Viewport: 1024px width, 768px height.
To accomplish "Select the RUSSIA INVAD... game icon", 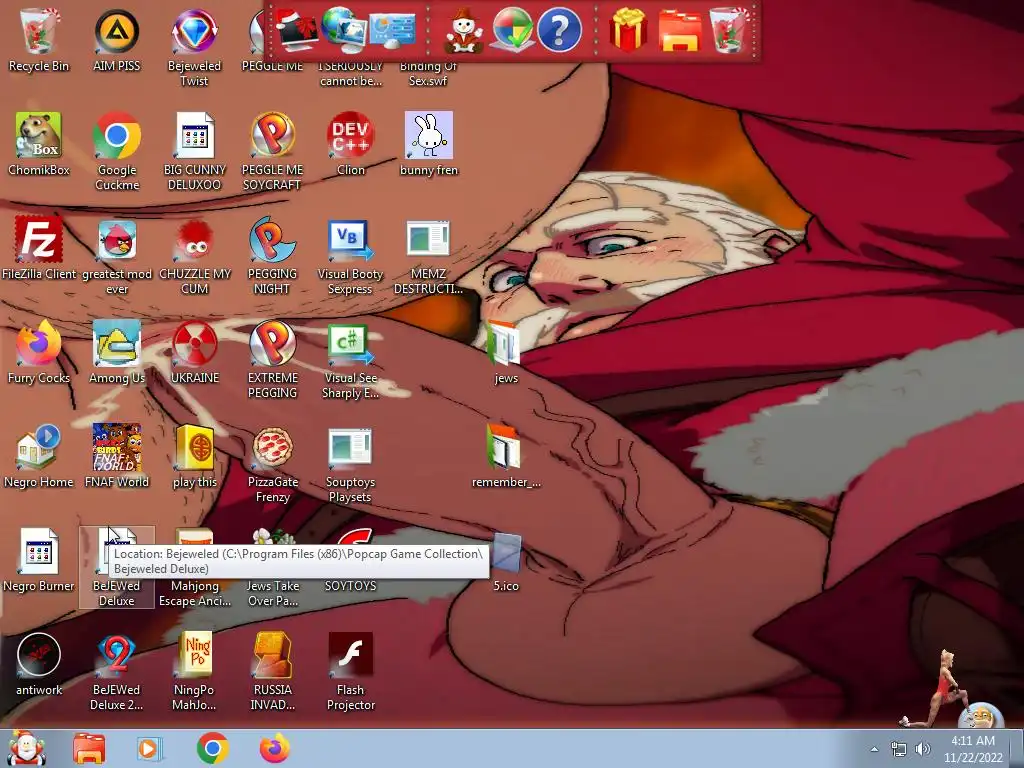I will click(x=272, y=671).
